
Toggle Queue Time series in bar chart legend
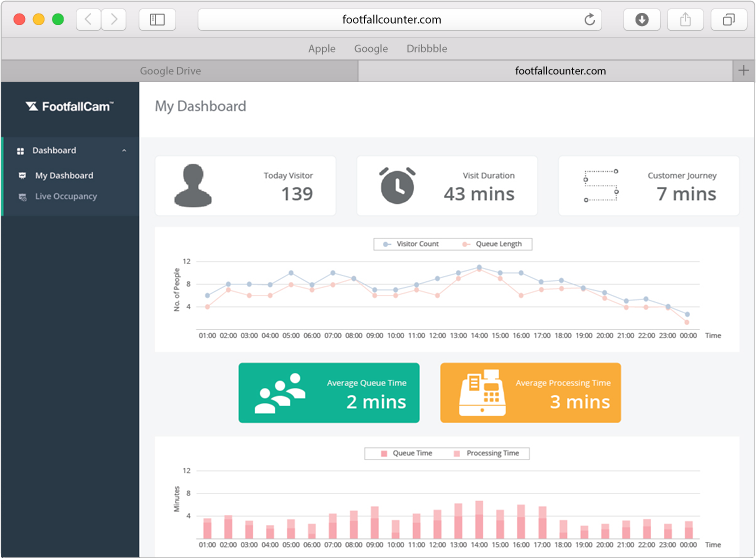pos(405,453)
